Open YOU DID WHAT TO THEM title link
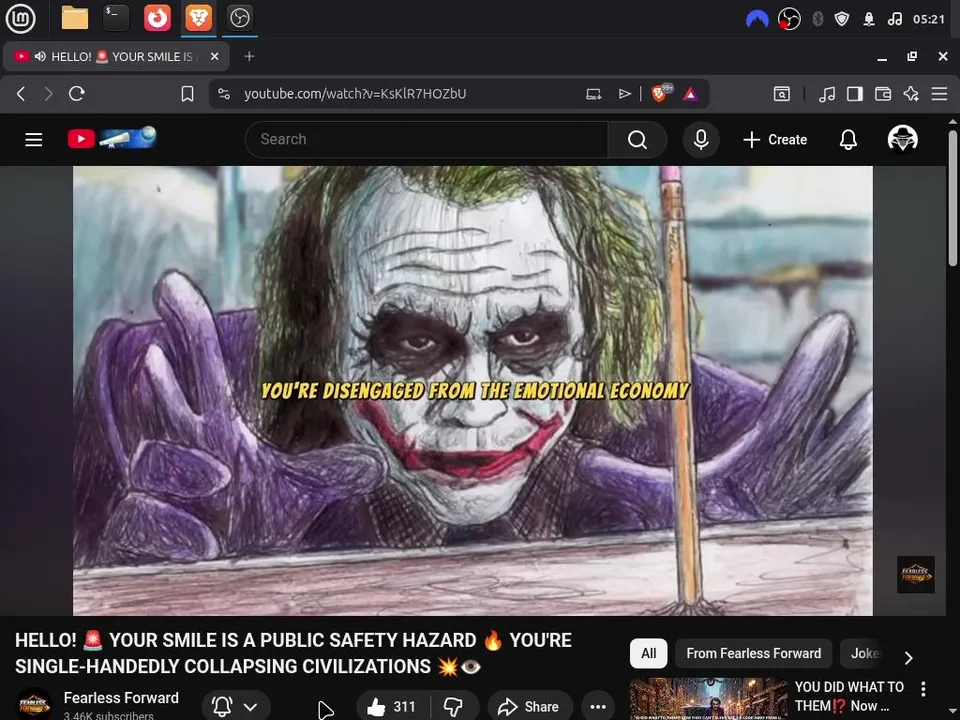Image resolution: width=960 pixels, height=720 pixels. pyautogui.click(x=849, y=696)
